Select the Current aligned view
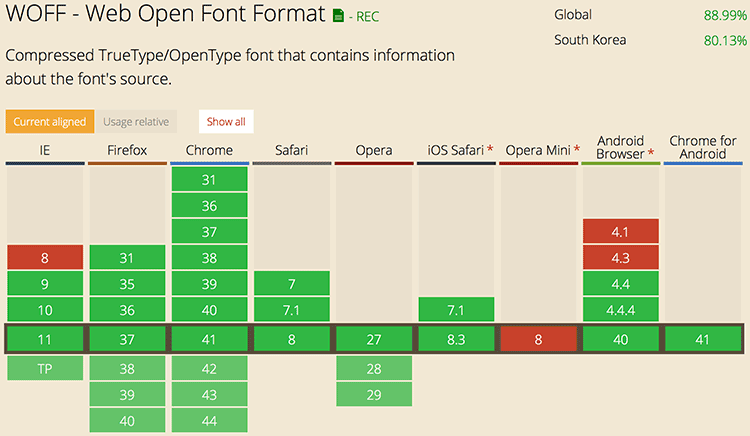This screenshot has height=436, width=750. 50,121
